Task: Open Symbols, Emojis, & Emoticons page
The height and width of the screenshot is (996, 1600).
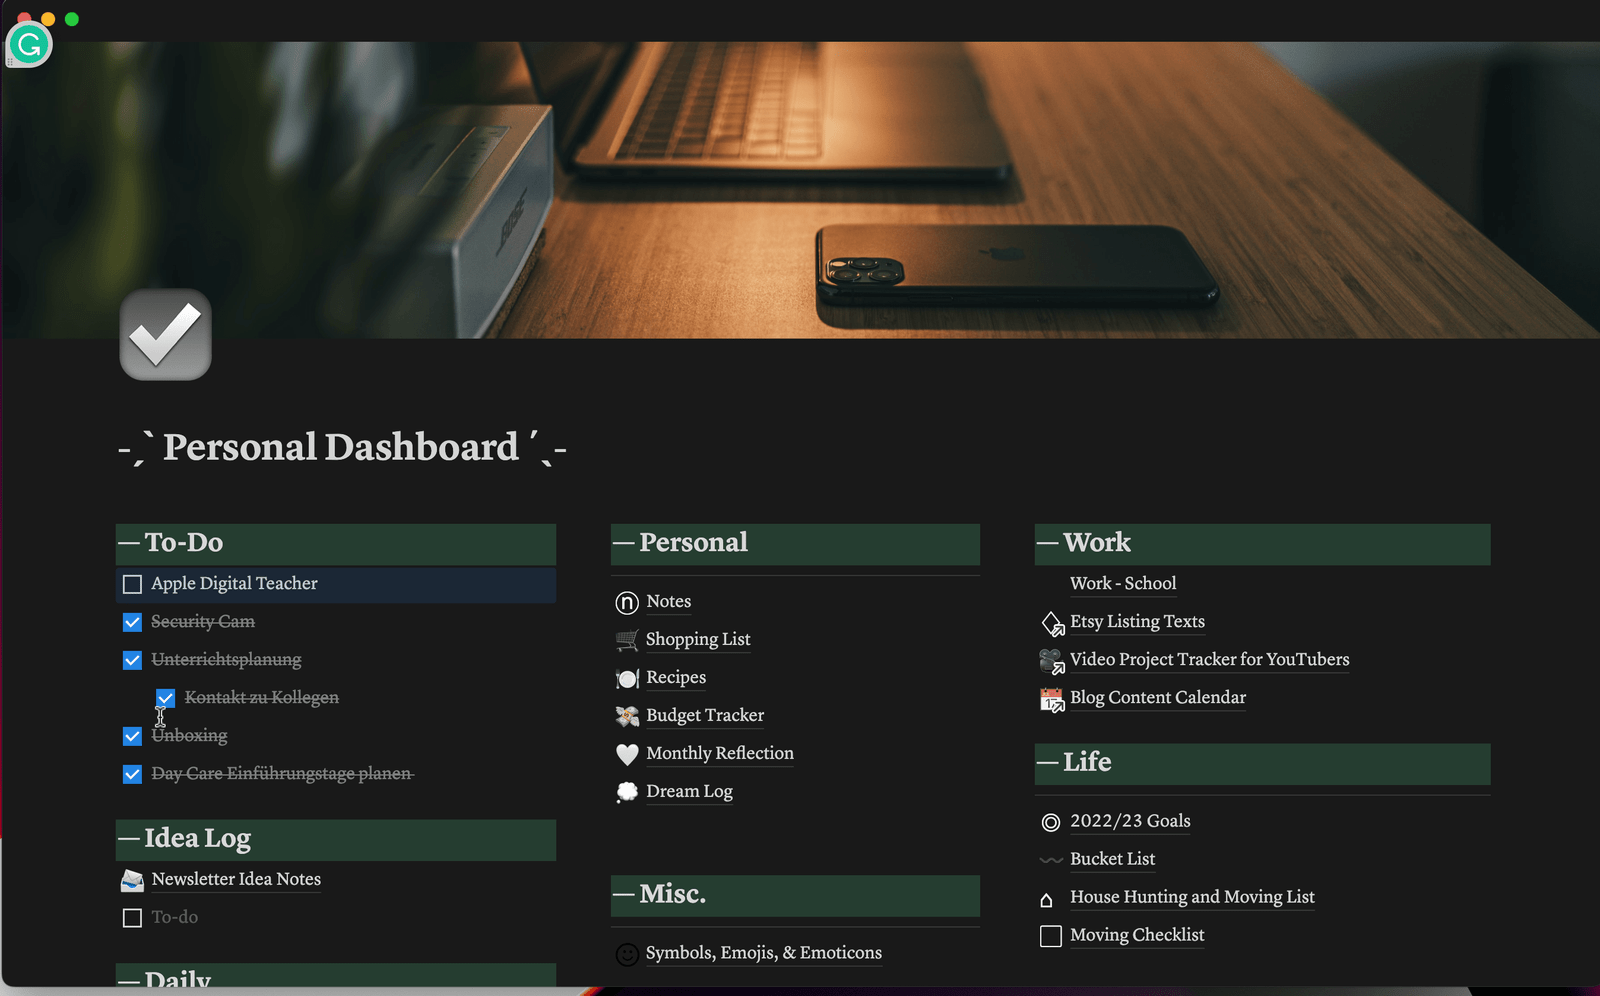Action: coord(763,953)
